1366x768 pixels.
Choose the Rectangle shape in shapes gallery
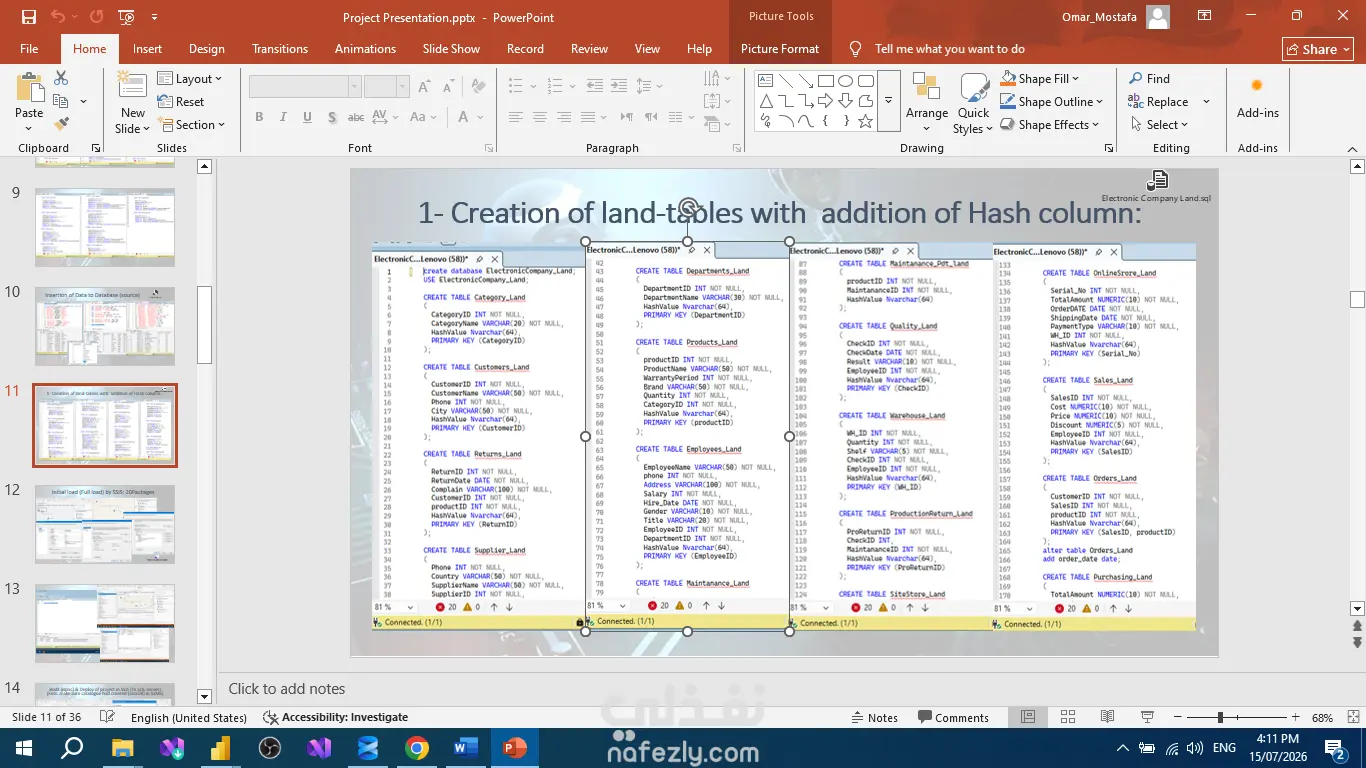click(x=826, y=81)
